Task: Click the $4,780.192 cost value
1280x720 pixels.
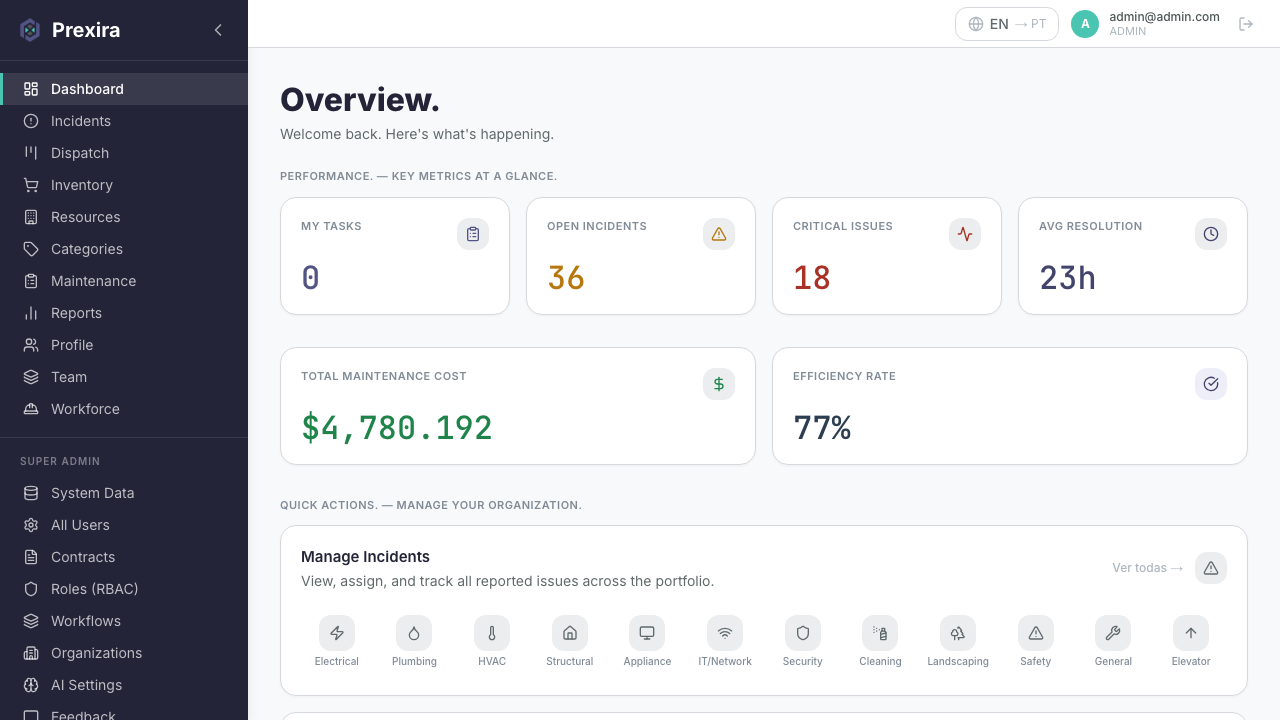Action: [397, 428]
